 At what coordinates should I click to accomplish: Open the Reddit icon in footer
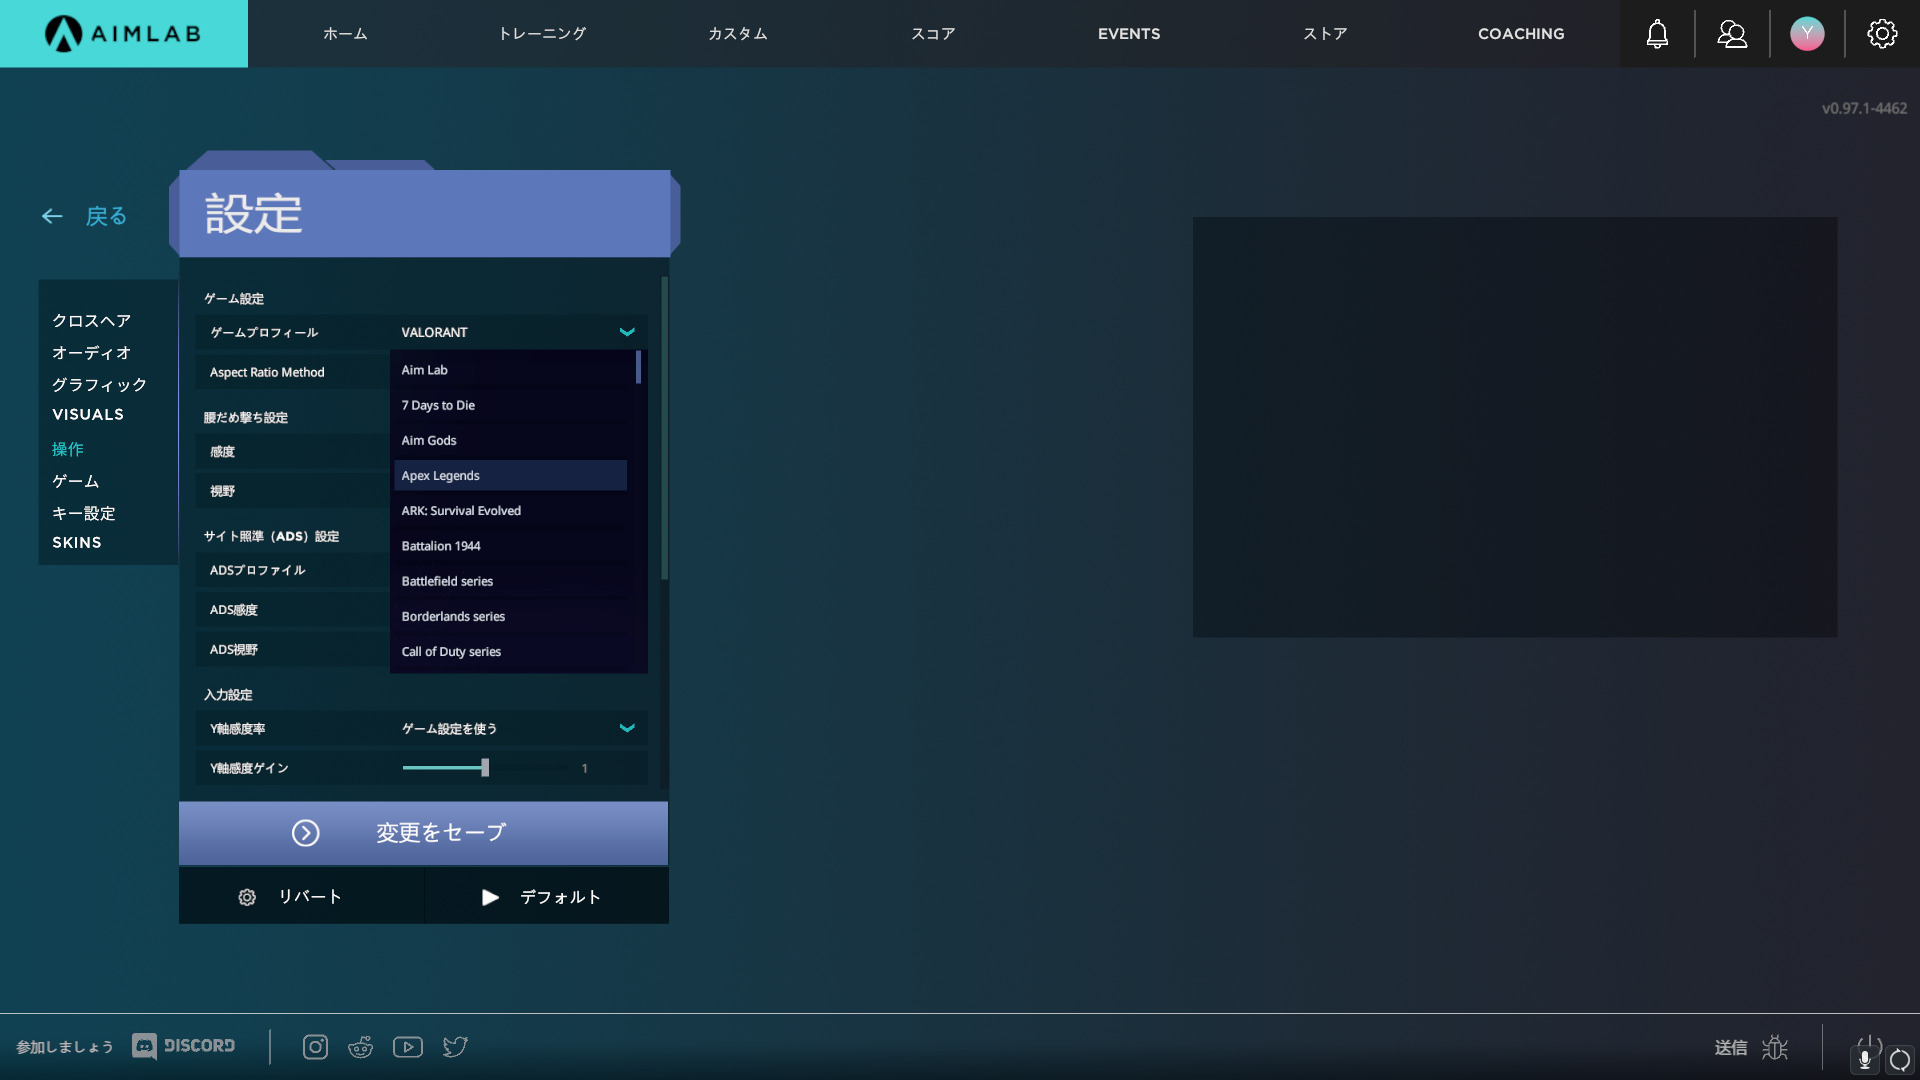(x=360, y=1047)
